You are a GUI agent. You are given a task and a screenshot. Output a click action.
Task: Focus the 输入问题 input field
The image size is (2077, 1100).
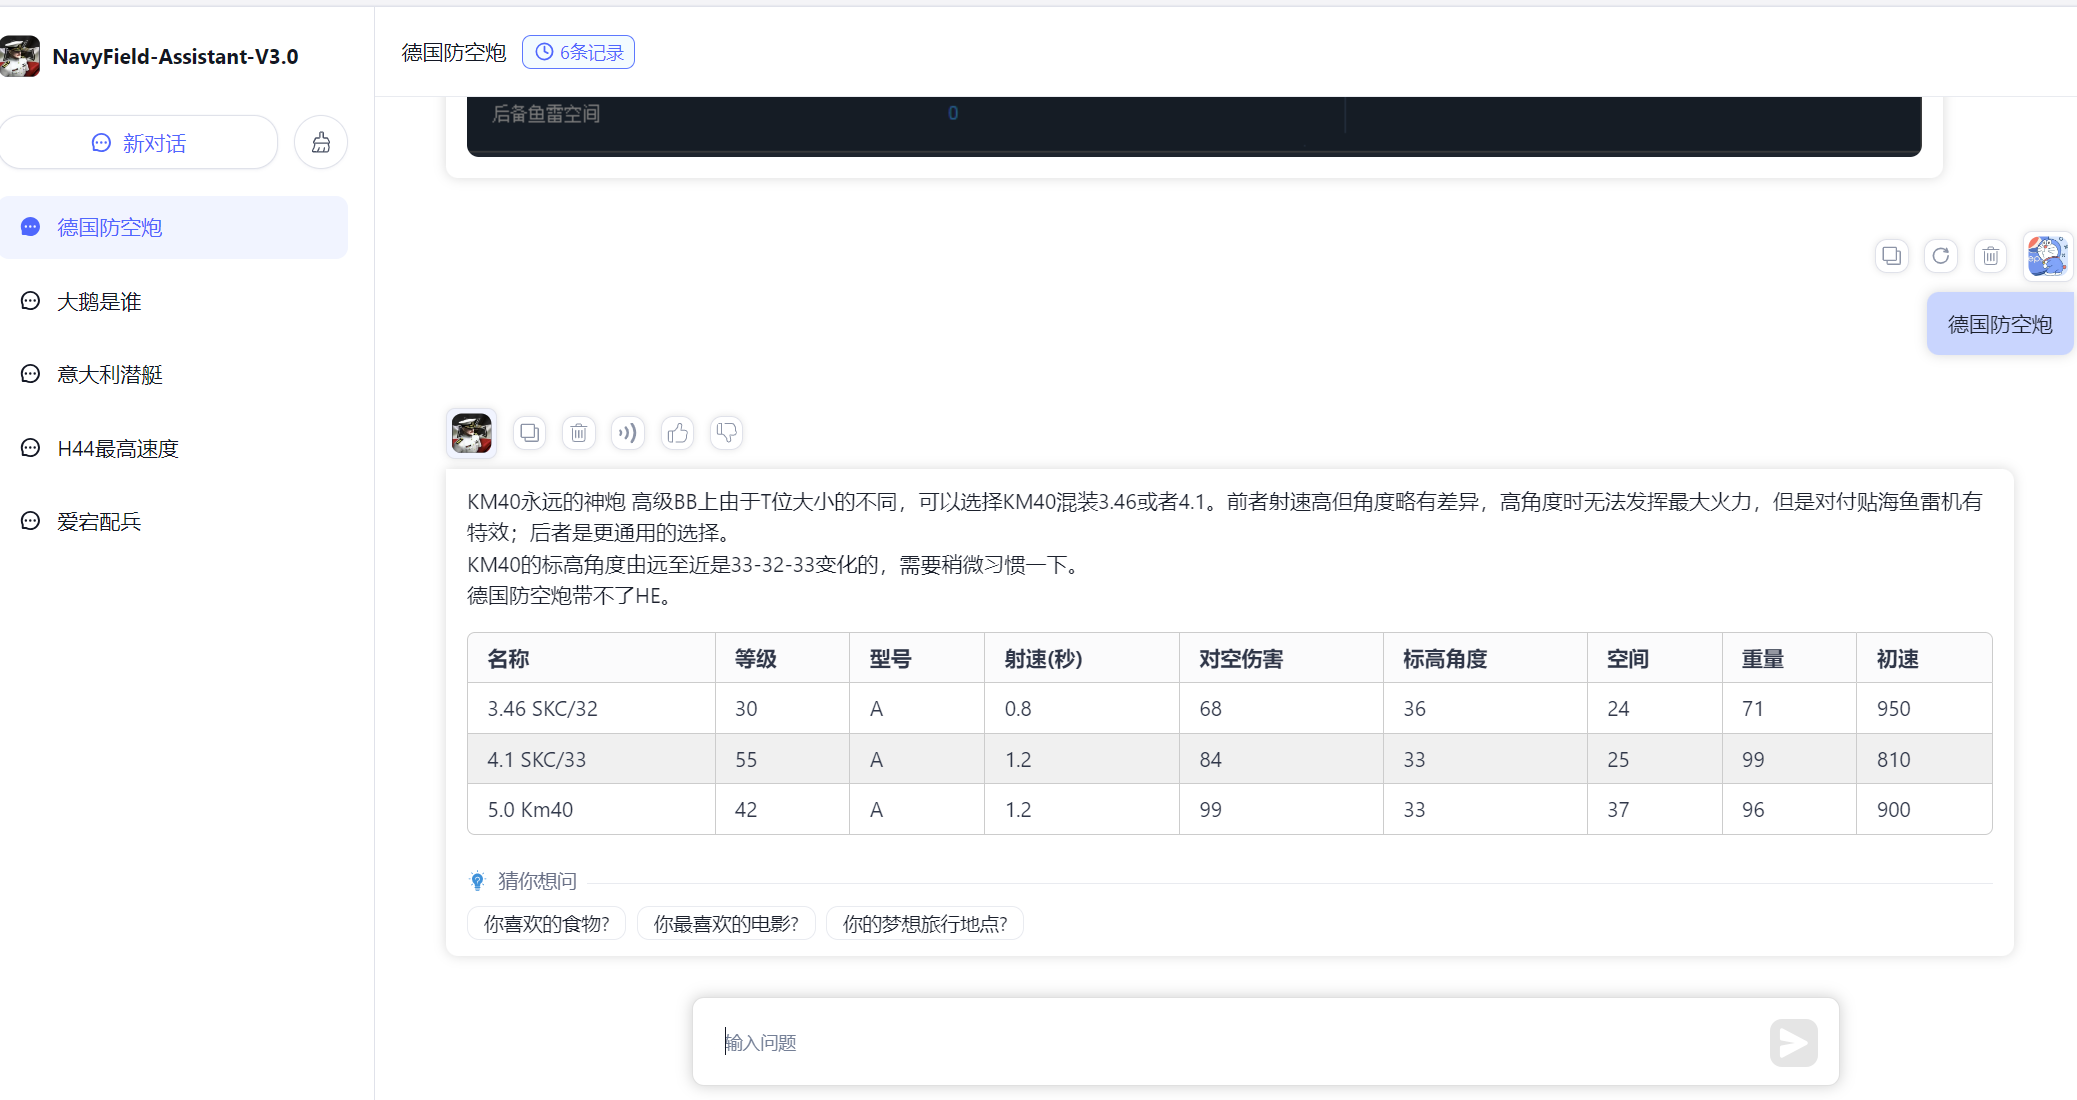pyautogui.click(x=1230, y=1042)
